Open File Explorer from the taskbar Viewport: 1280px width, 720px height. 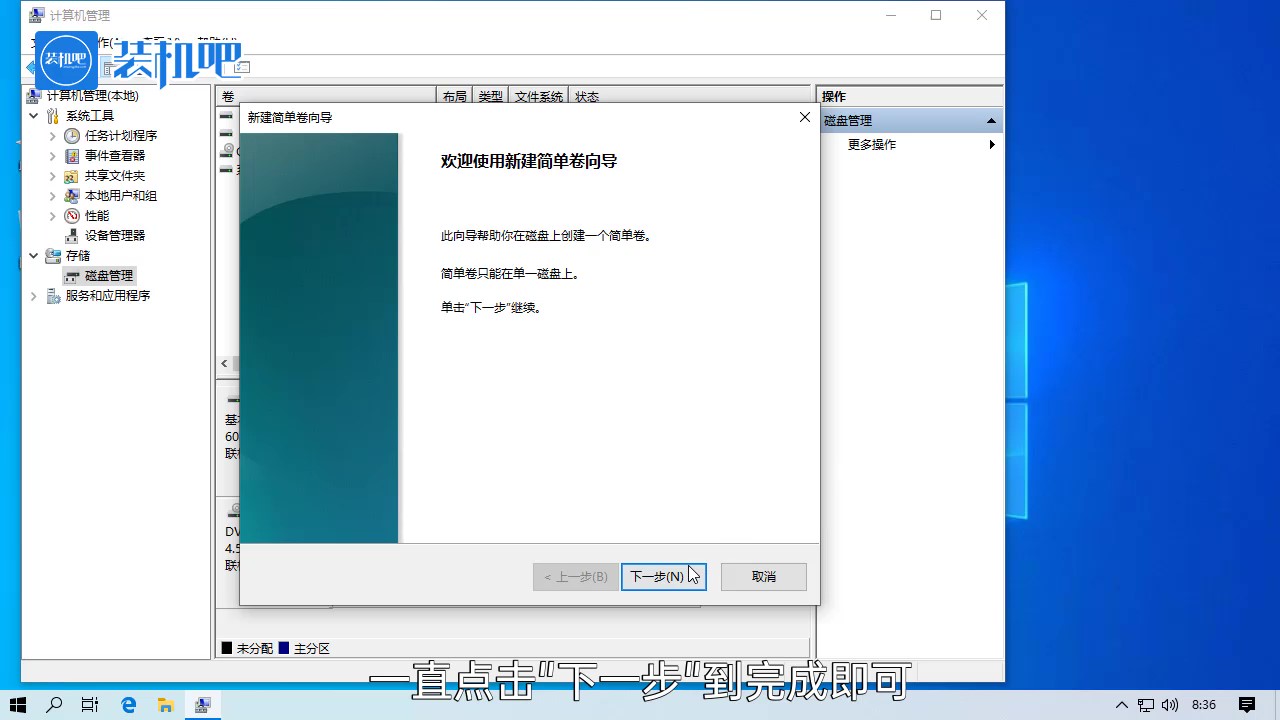point(166,704)
